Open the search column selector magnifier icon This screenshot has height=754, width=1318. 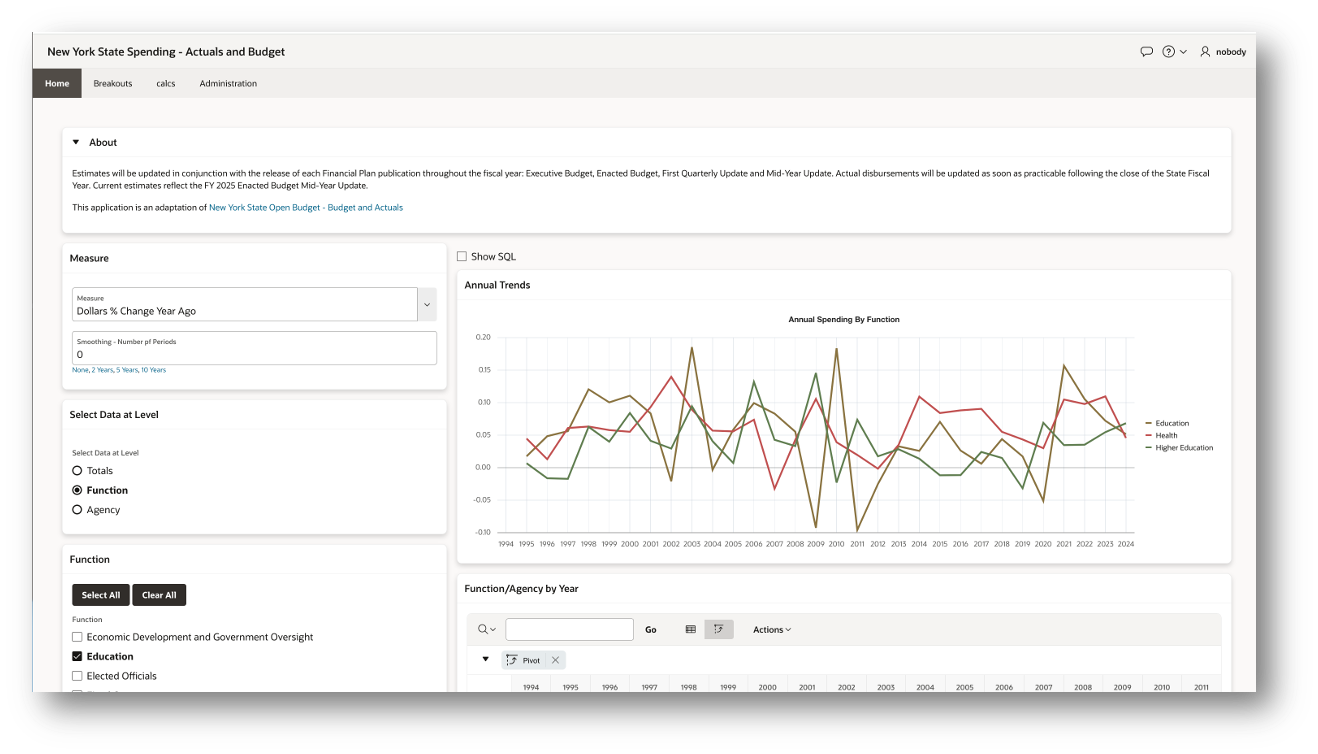(x=487, y=629)
